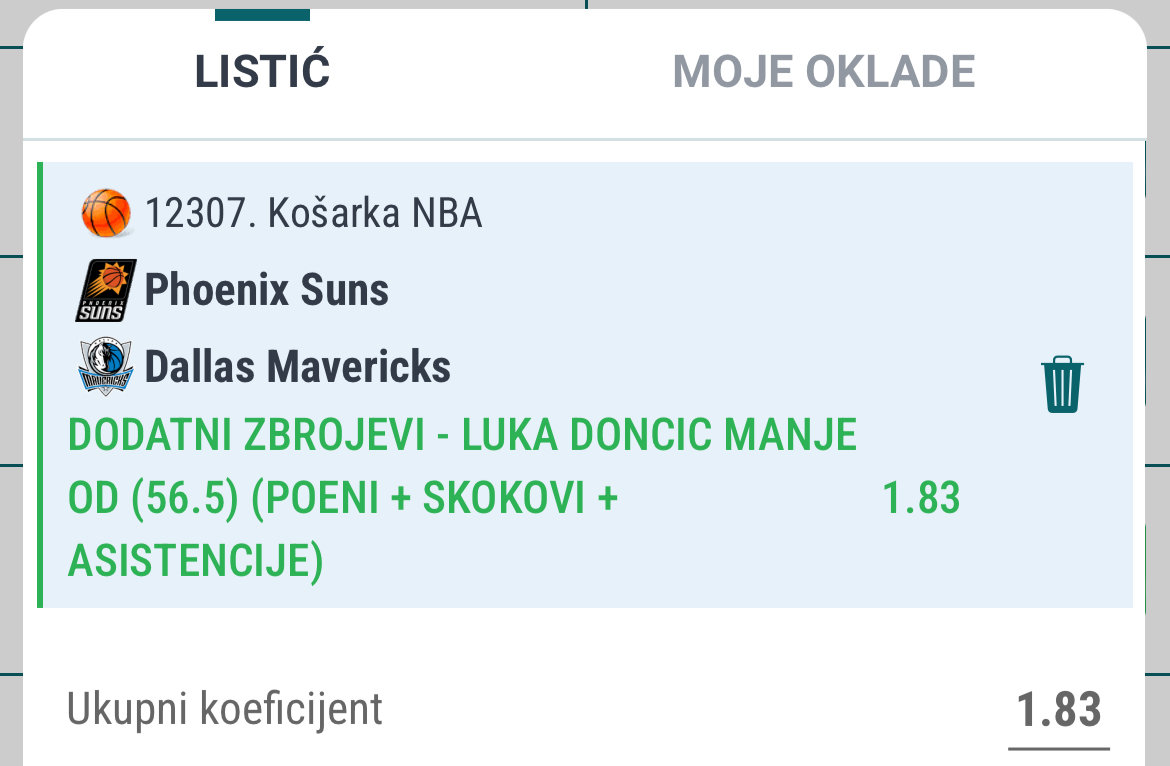Open the MOJE OKLADE tab

point(824,72)
